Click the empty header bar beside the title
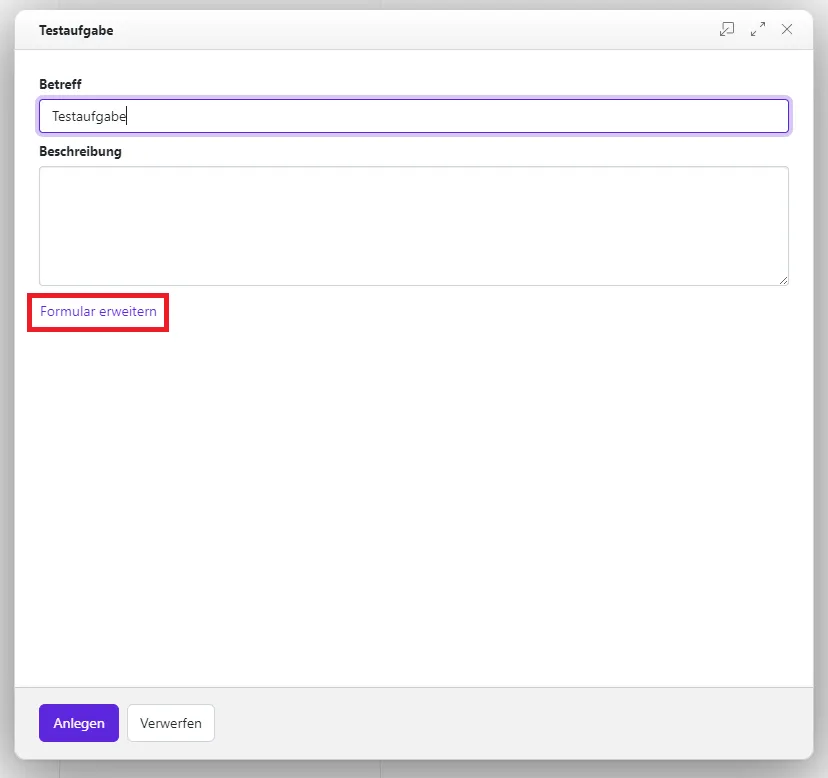This screenshot has height=778, width=828. (x=400, y=30)
